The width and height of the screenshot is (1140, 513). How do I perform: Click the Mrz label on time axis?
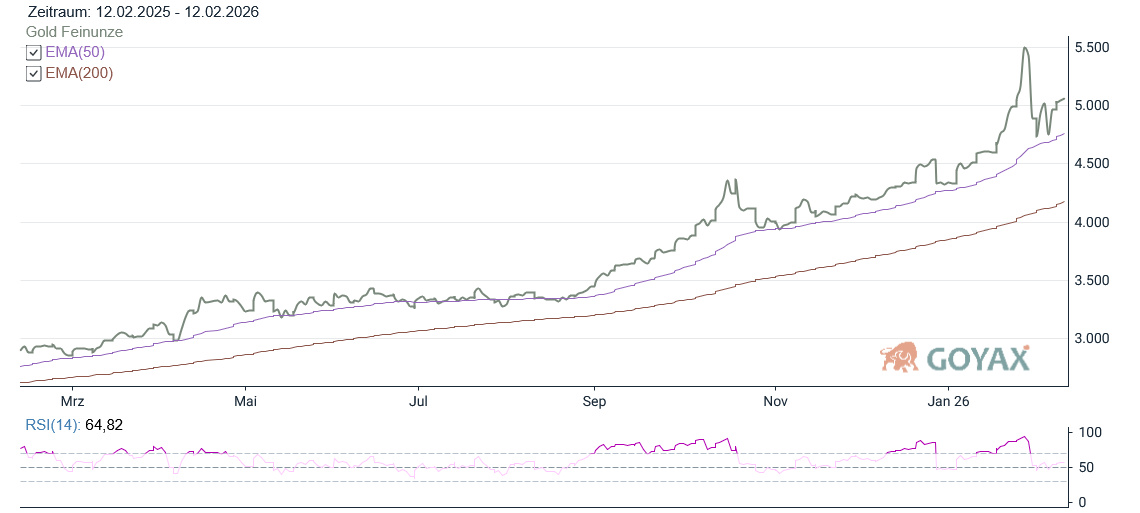pos(71,402)
